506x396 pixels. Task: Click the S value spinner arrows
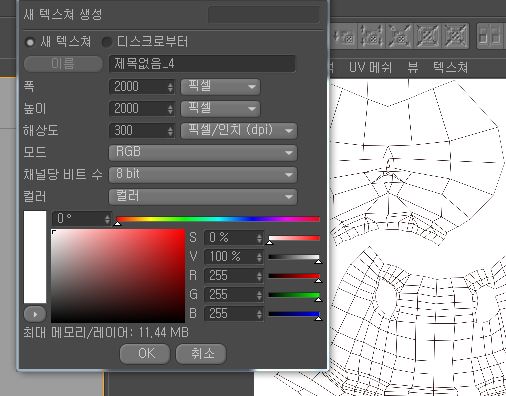pyautogui.click(x=259, y=238)
